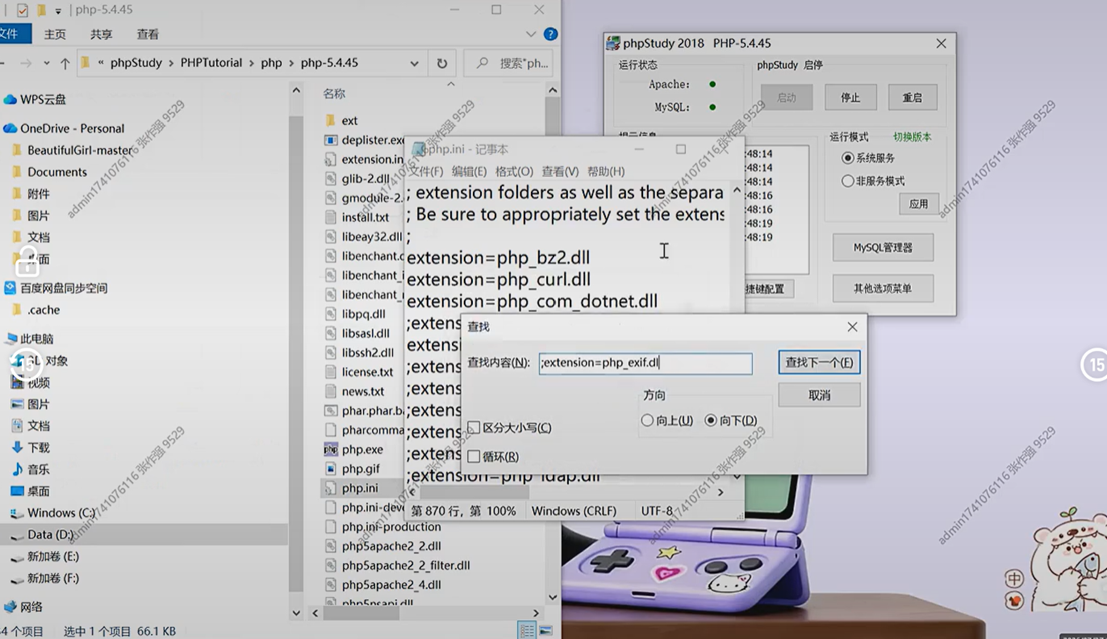Image resolution: width=1107 pixels, height=639 pixels.
Task: Select php.ini-production file
Action: pos(391,527)
